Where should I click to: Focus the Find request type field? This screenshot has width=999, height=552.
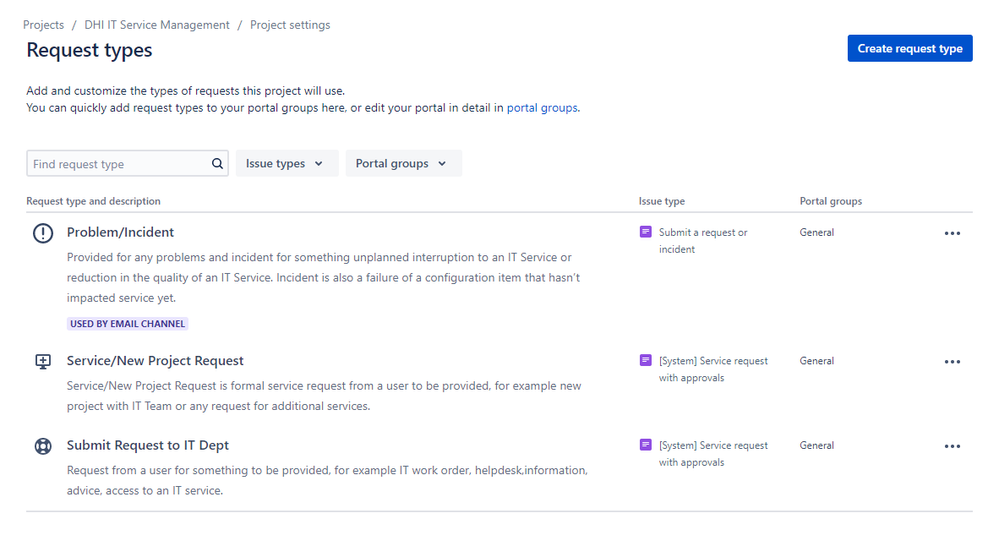tap(118, 164)
